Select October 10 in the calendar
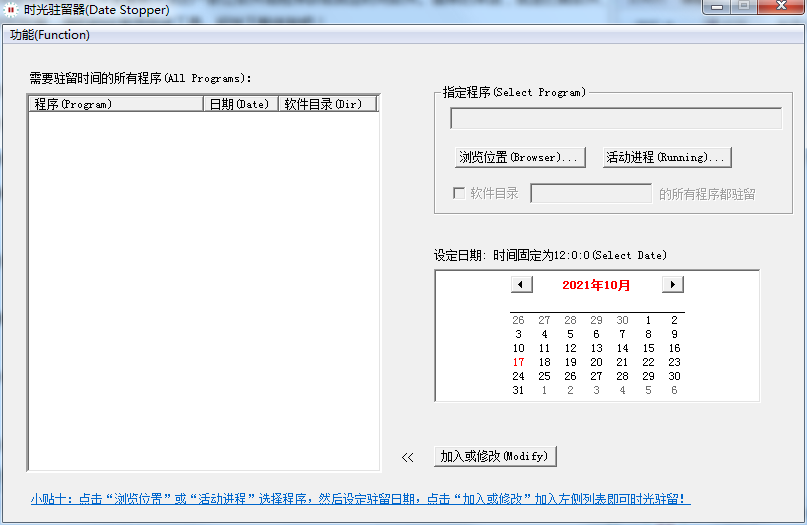807x525 pixels. [518, 348]
